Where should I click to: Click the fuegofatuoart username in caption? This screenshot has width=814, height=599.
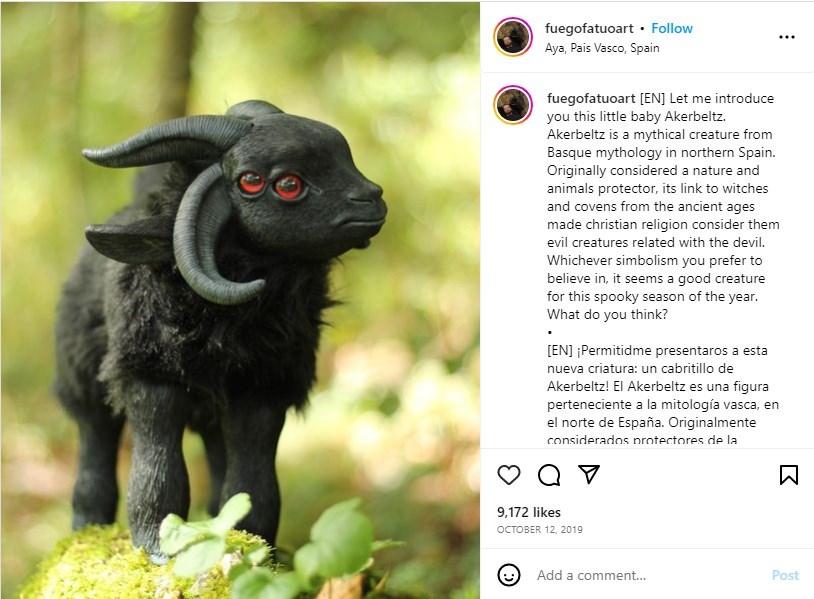pyautogui.click(x=591, y=99)
